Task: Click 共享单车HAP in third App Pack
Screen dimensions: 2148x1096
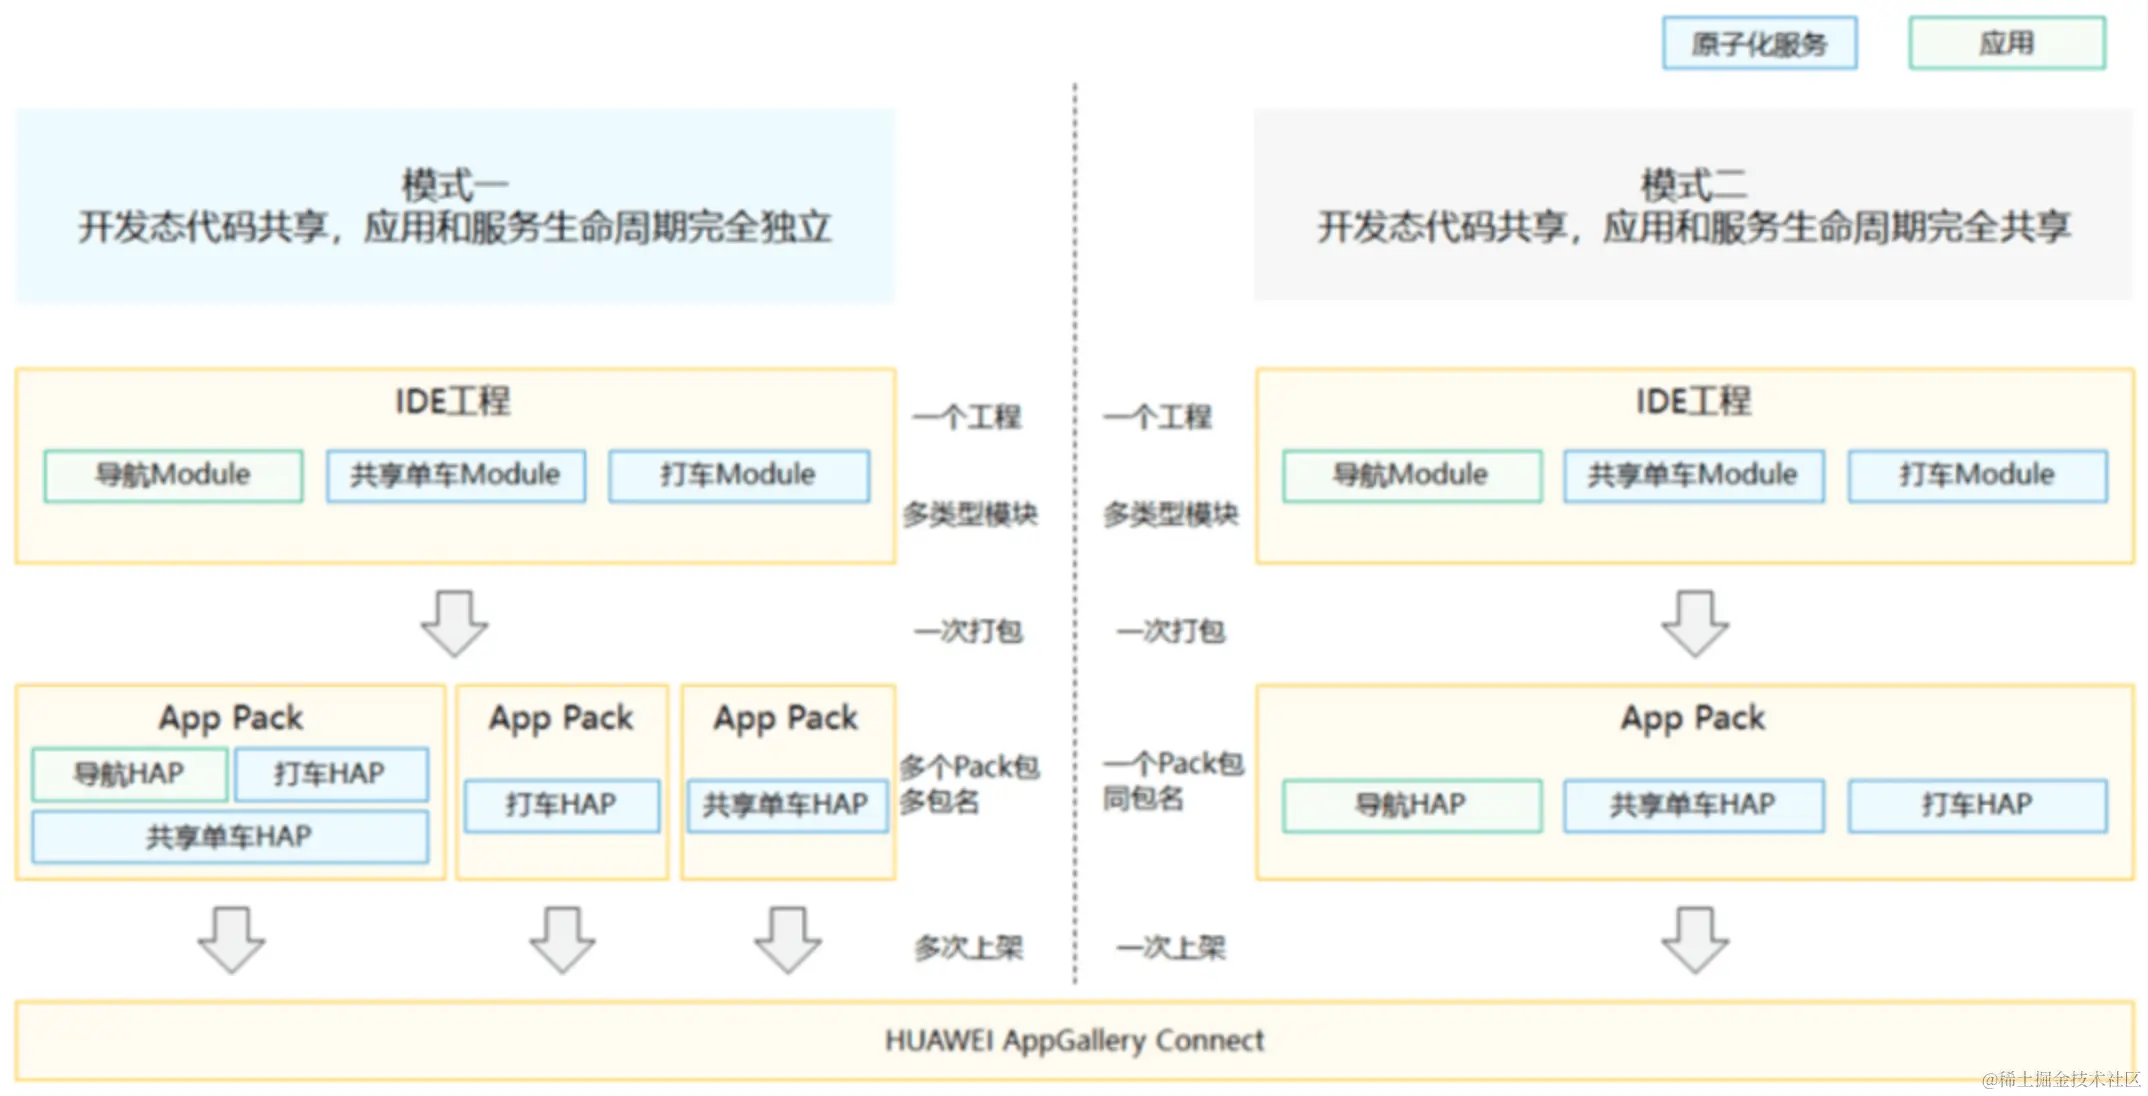Action: 786,805
